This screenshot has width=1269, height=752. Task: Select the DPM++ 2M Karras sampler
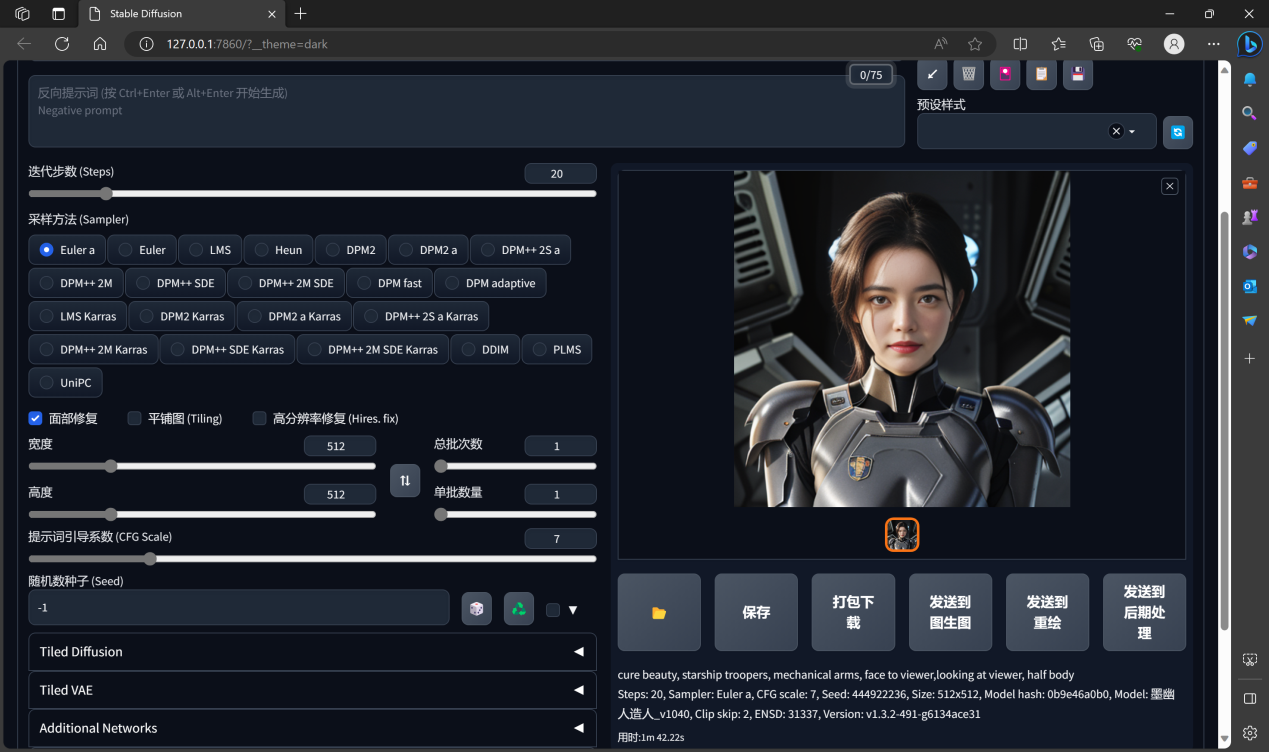point(93,350)
